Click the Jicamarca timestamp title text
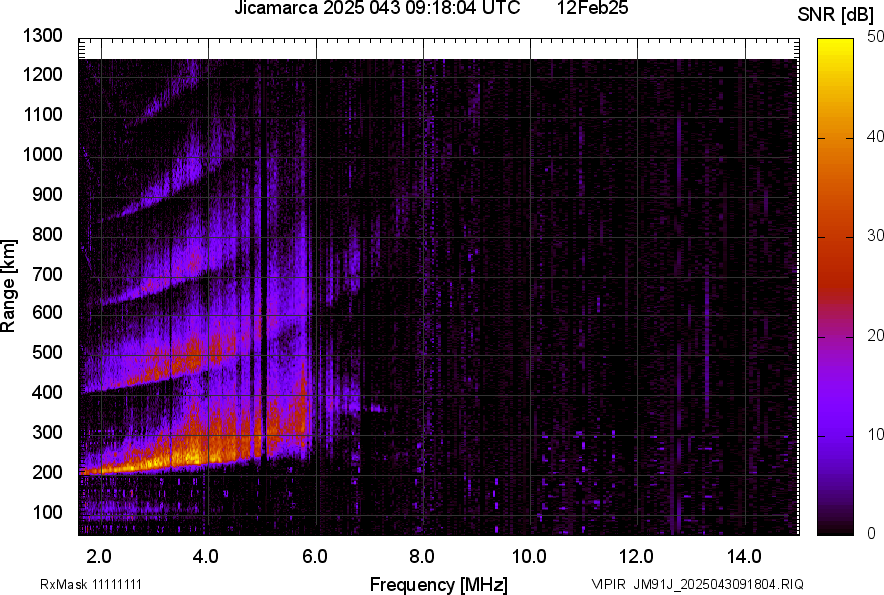The image size is (884, 595). click(x=377, y=9)
